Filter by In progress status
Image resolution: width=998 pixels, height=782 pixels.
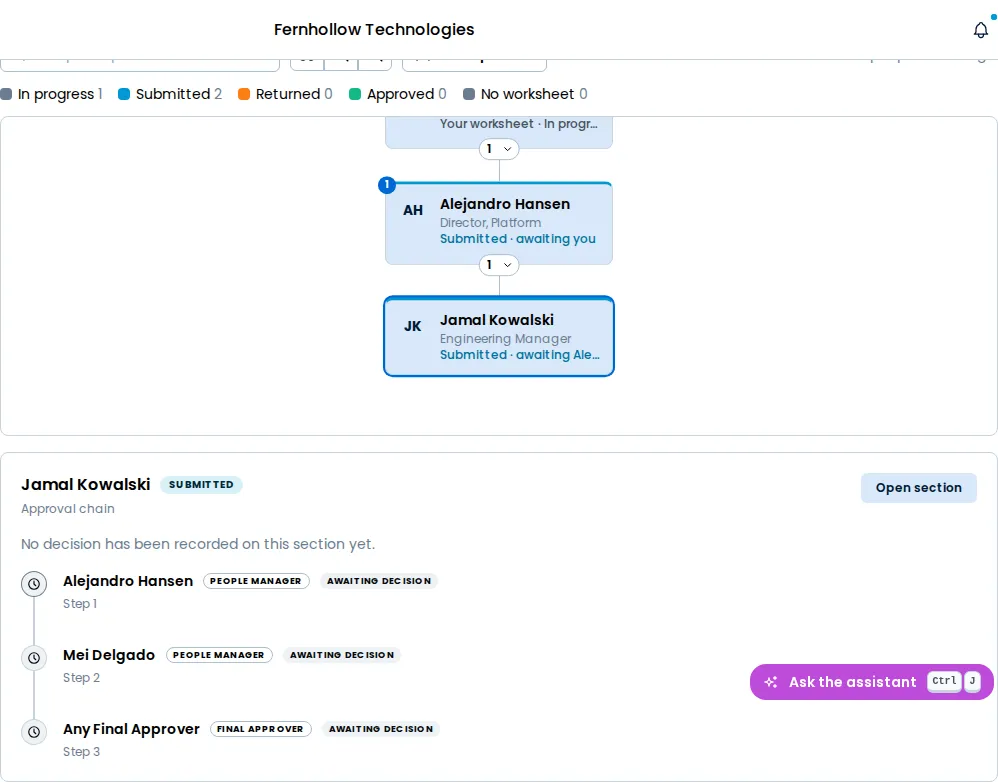(x=52, y=94)
